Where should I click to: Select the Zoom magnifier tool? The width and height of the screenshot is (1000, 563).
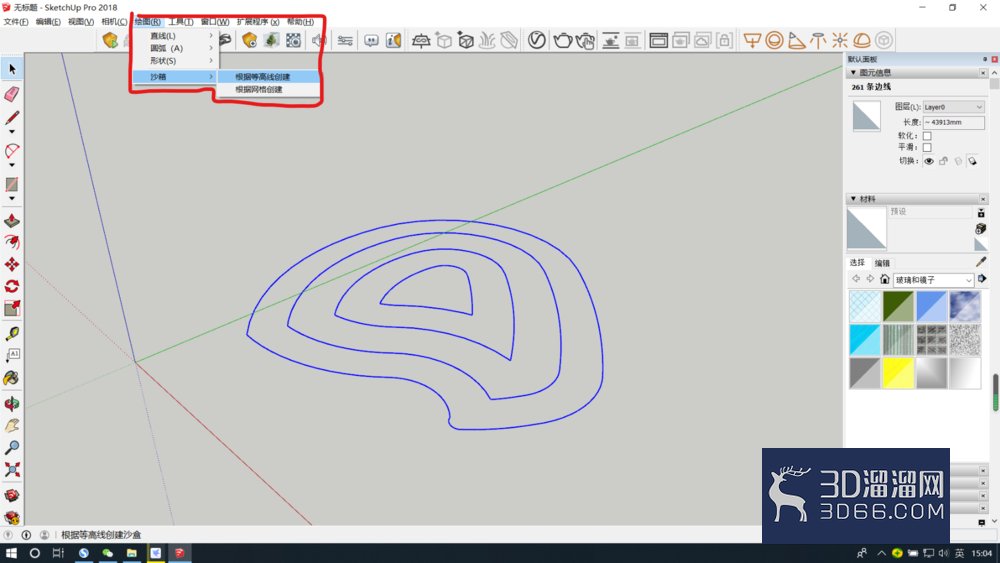(11, 448)
